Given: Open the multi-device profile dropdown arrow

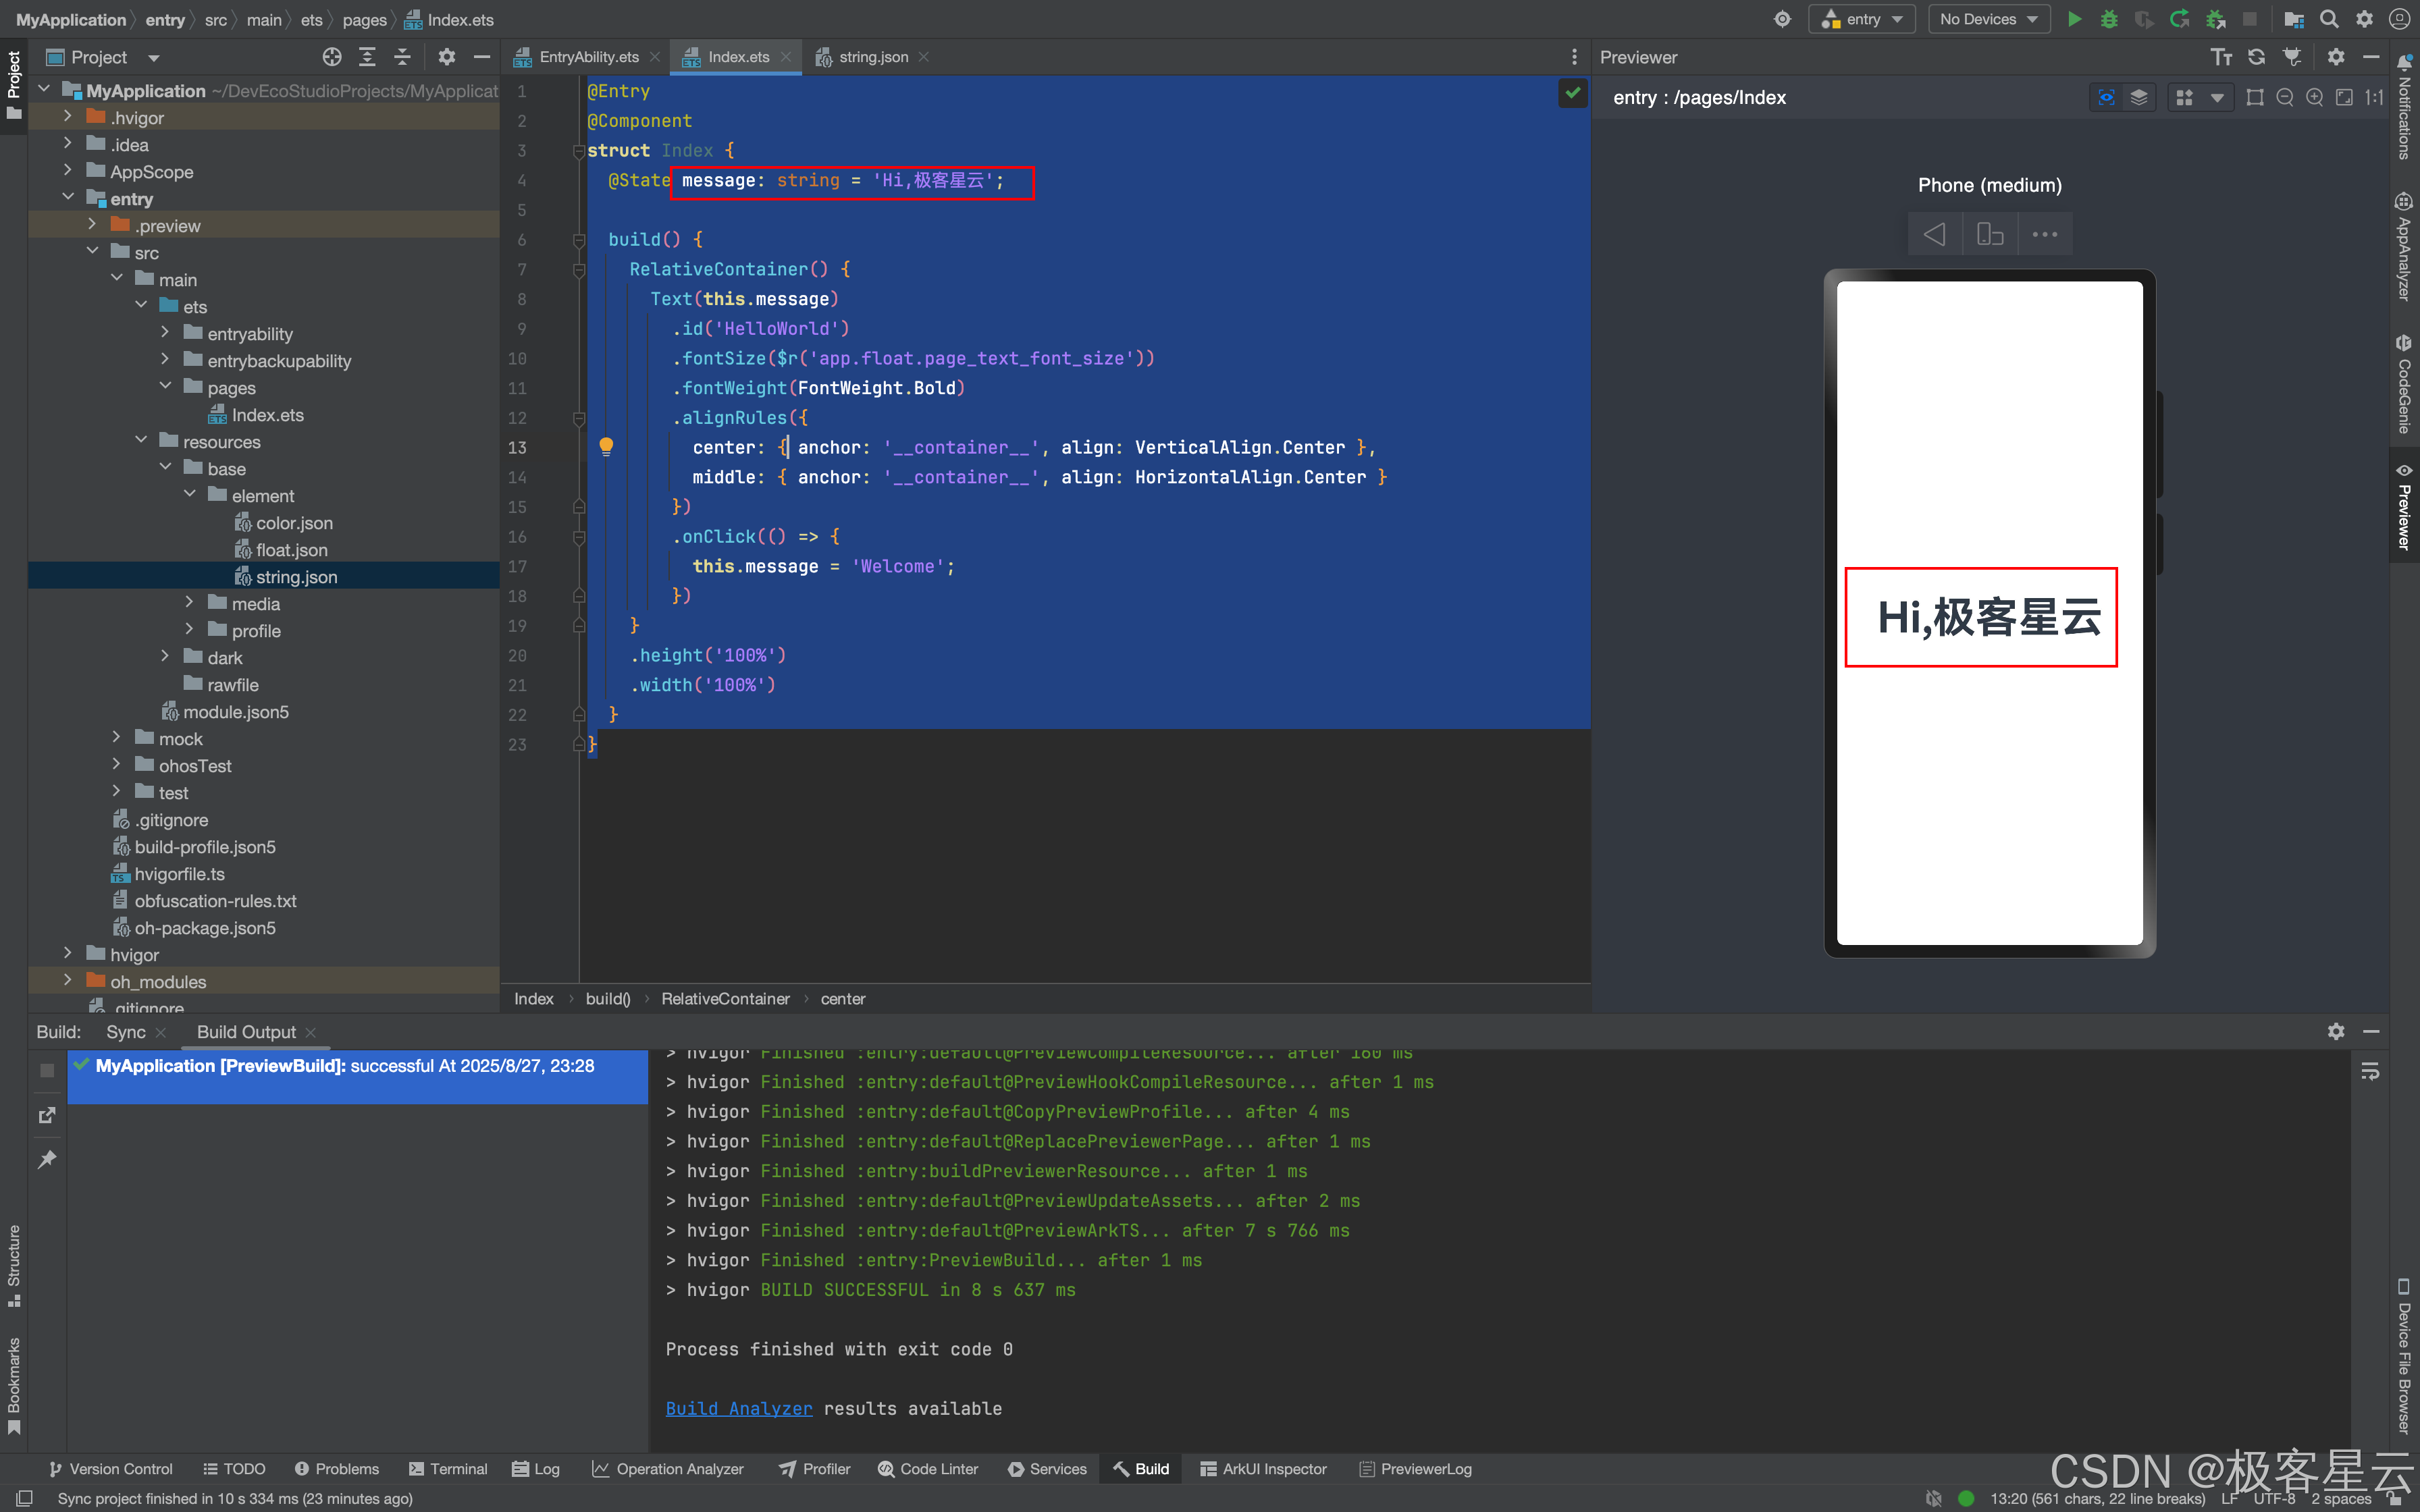Looking at the screenshot, I should coord(2217,97).
